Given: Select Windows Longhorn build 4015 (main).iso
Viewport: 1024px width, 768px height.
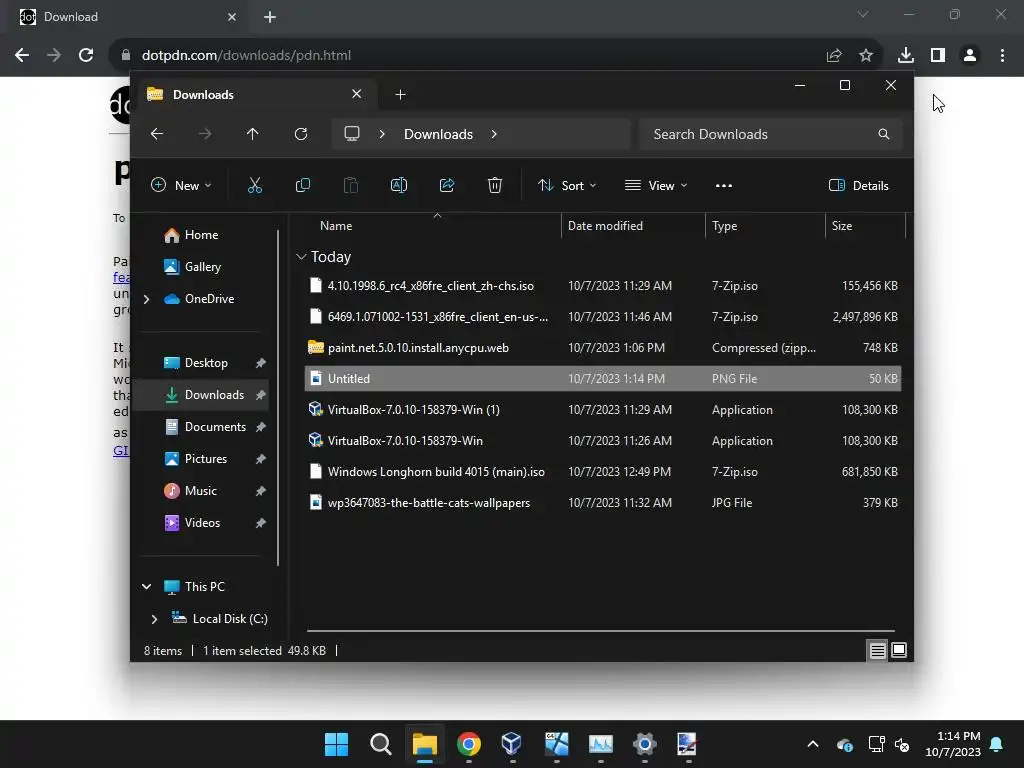Looking at the screenshot, I should [x=603, y=472].
